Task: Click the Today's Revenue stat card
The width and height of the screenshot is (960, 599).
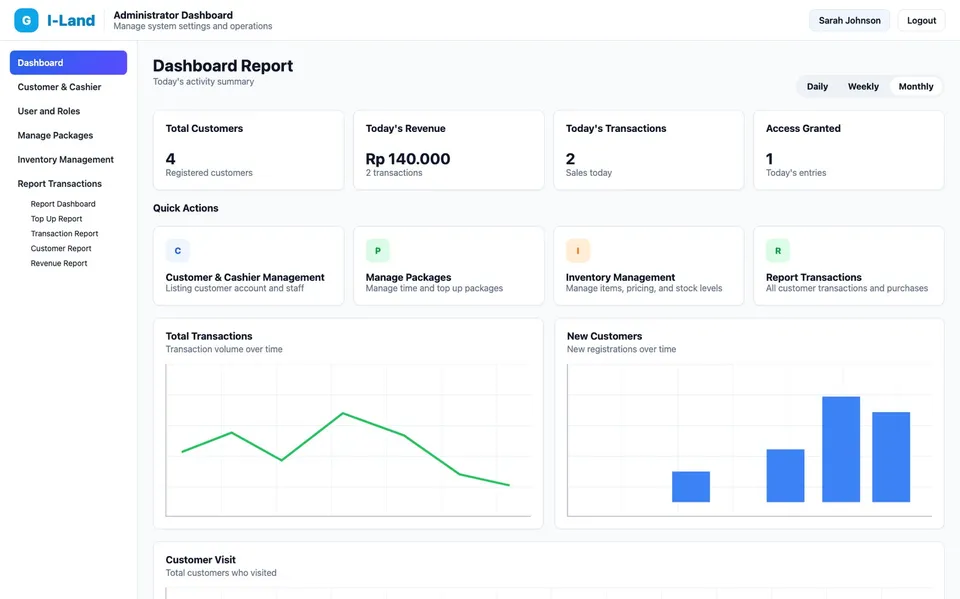Action: [x=449, y=150]
